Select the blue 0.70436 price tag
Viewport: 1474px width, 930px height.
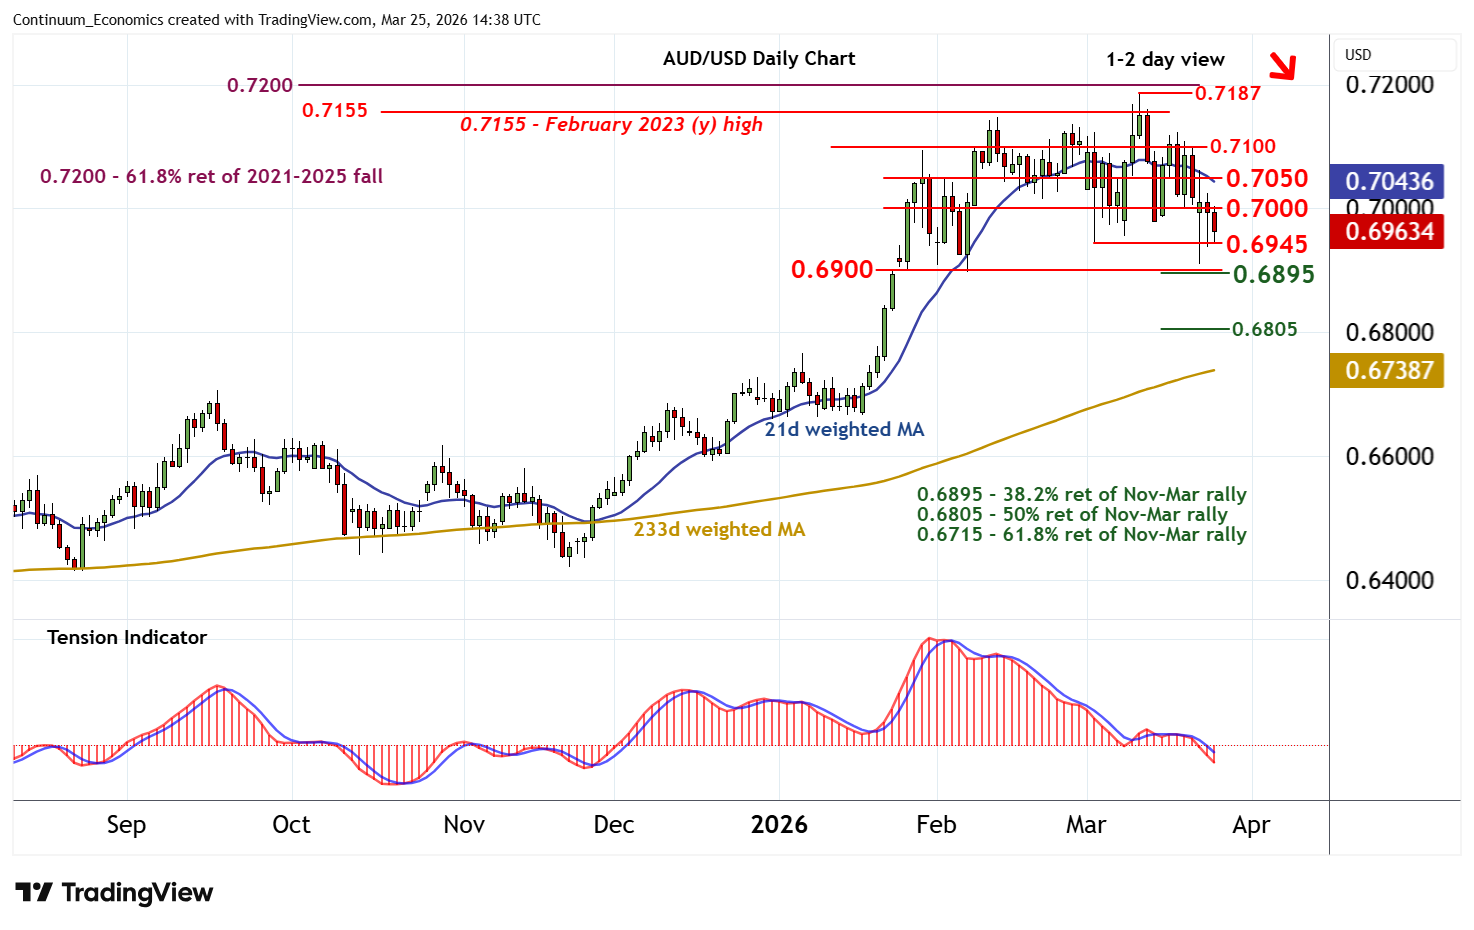[x=1388, y=181]
